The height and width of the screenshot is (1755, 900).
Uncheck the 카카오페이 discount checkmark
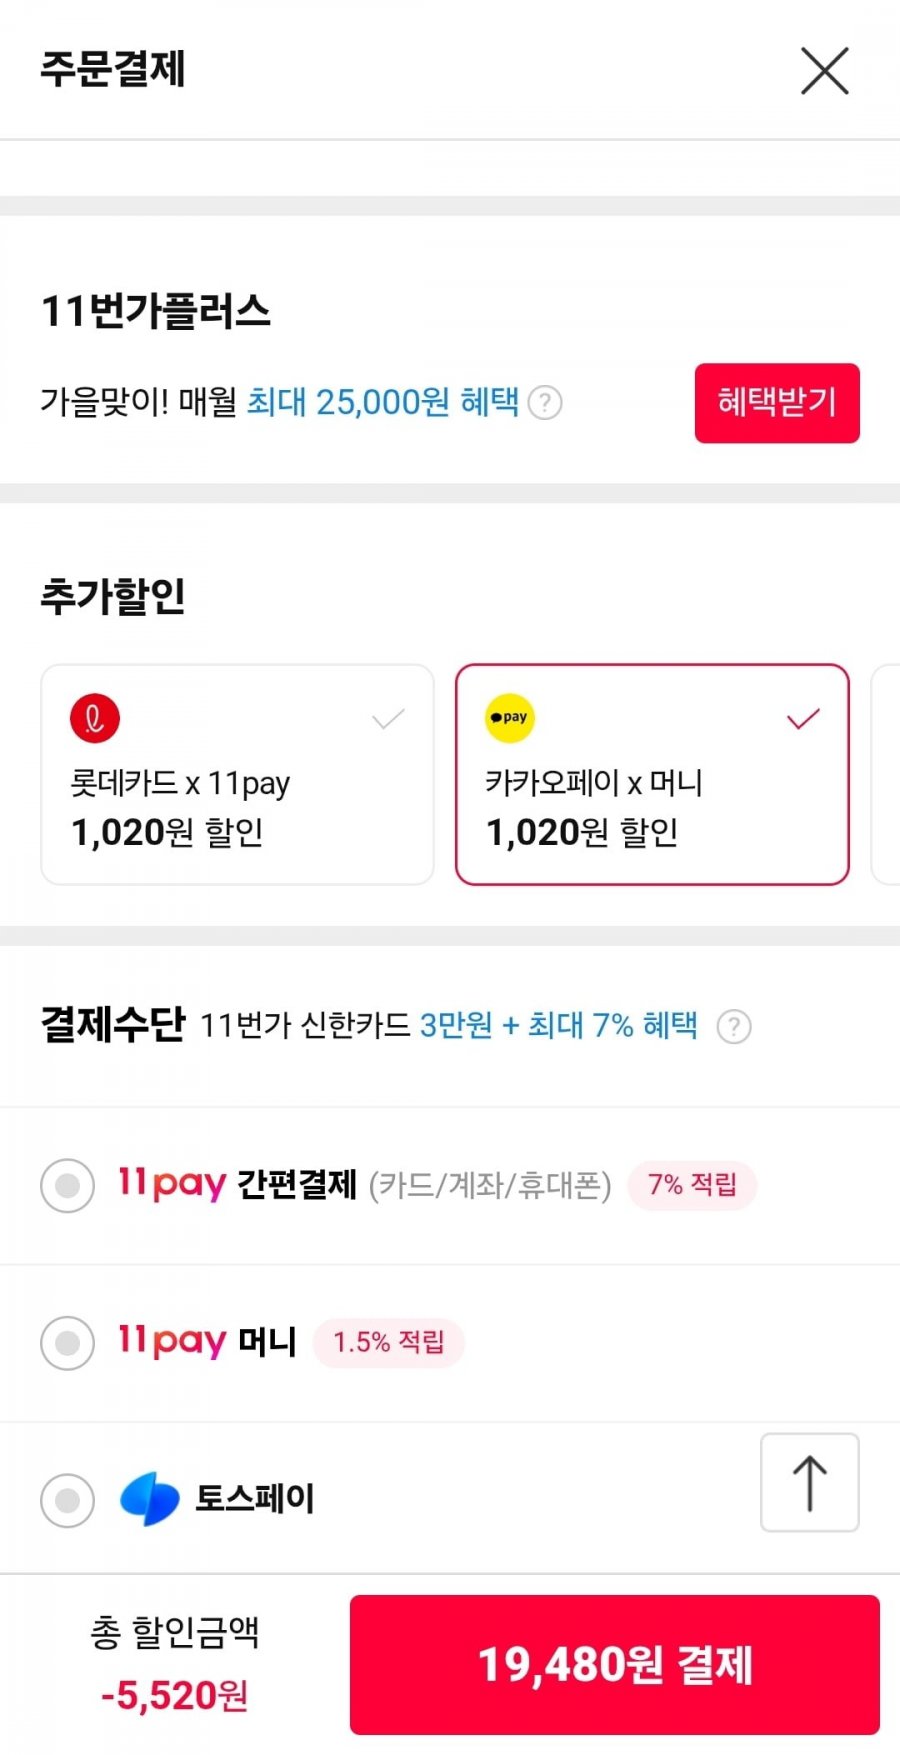803,718
